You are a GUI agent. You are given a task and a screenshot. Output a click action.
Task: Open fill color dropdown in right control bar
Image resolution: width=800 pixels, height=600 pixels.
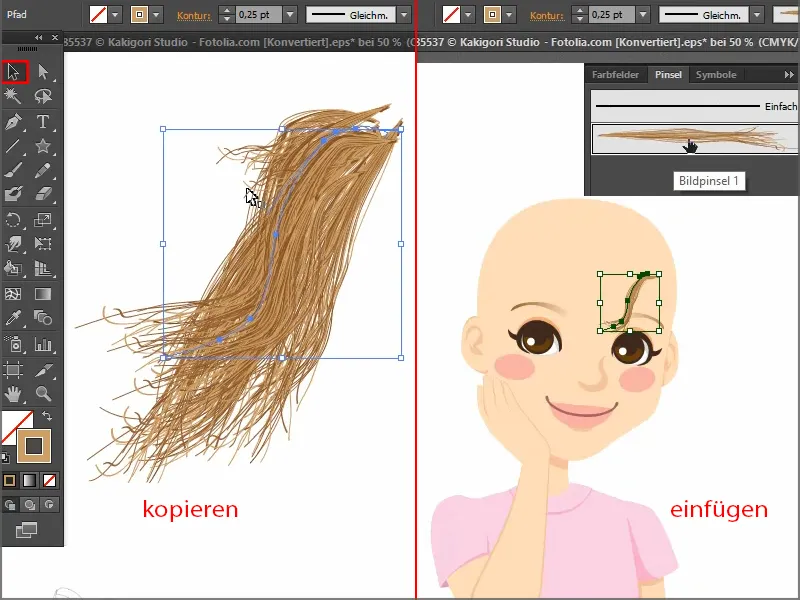coord(468,15)
